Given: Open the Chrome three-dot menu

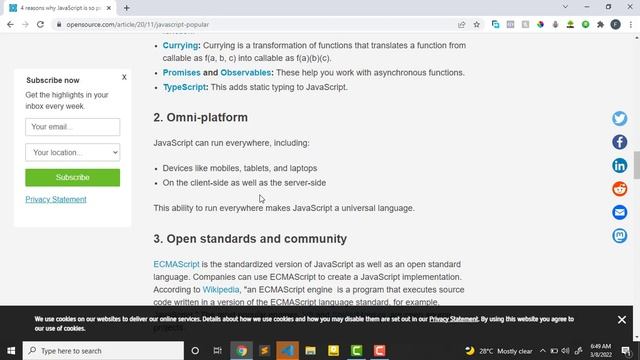Looking at the screenshot, I should pos(631,24).
